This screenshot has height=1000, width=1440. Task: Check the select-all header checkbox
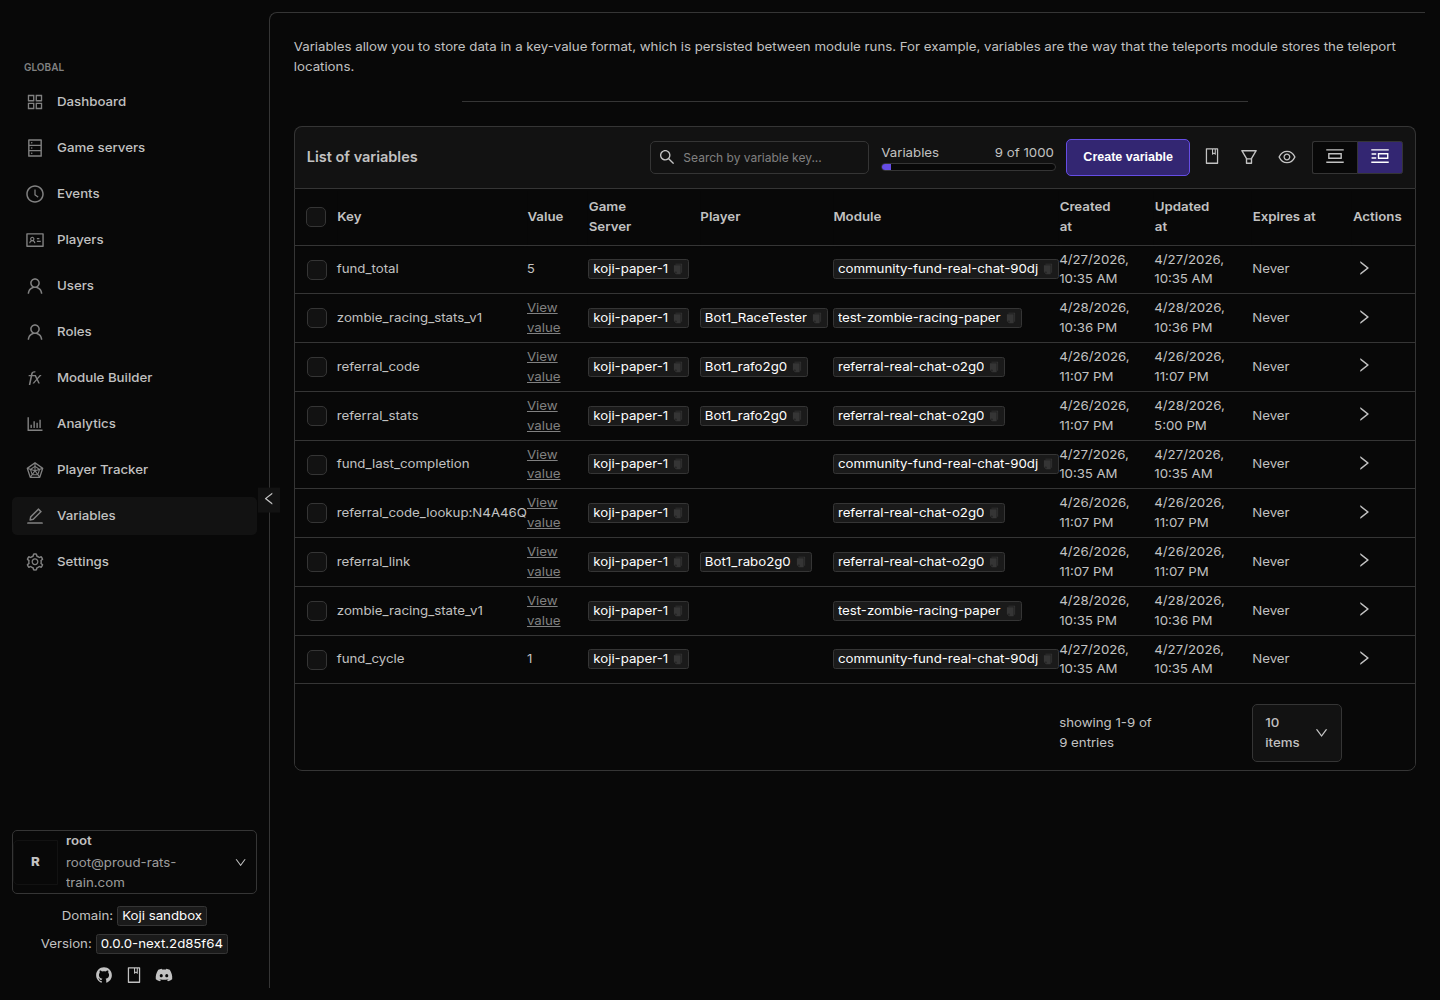coord(316,217)
